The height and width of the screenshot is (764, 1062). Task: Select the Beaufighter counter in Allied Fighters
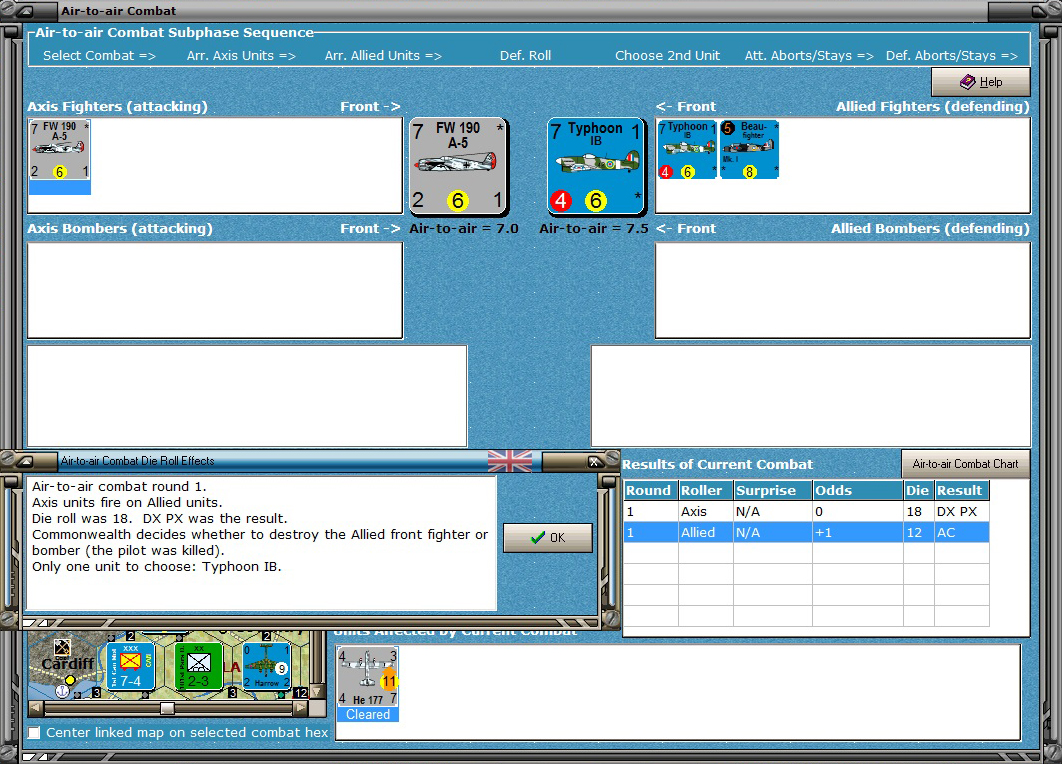pyautogui.click(x=749, y=149)
